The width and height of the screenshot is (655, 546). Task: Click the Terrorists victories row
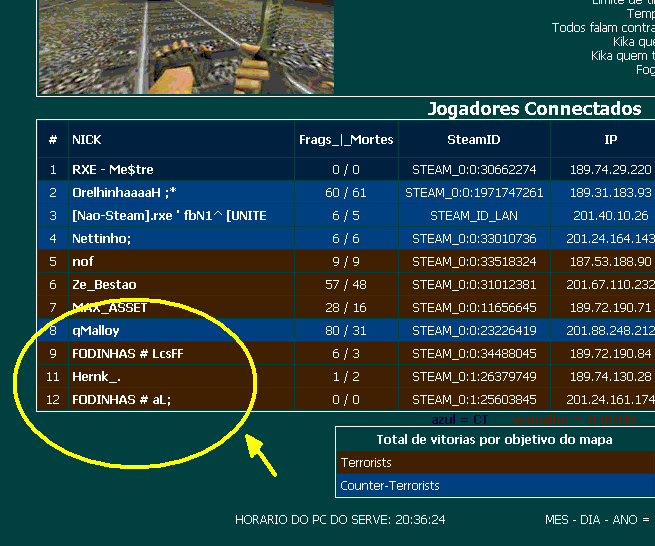coord(495,463)
